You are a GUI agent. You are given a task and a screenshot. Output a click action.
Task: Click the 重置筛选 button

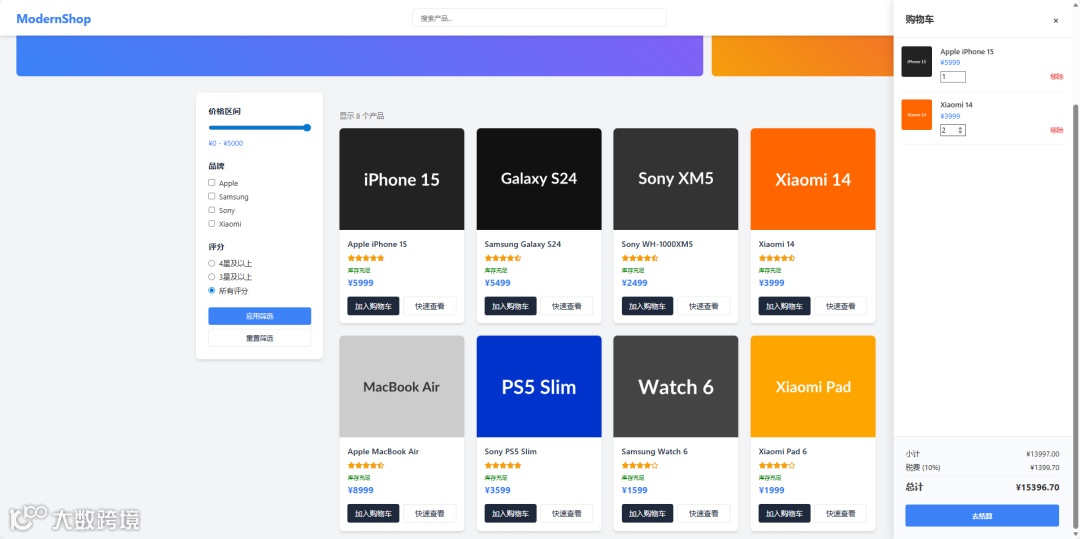[x=260, y=338]
